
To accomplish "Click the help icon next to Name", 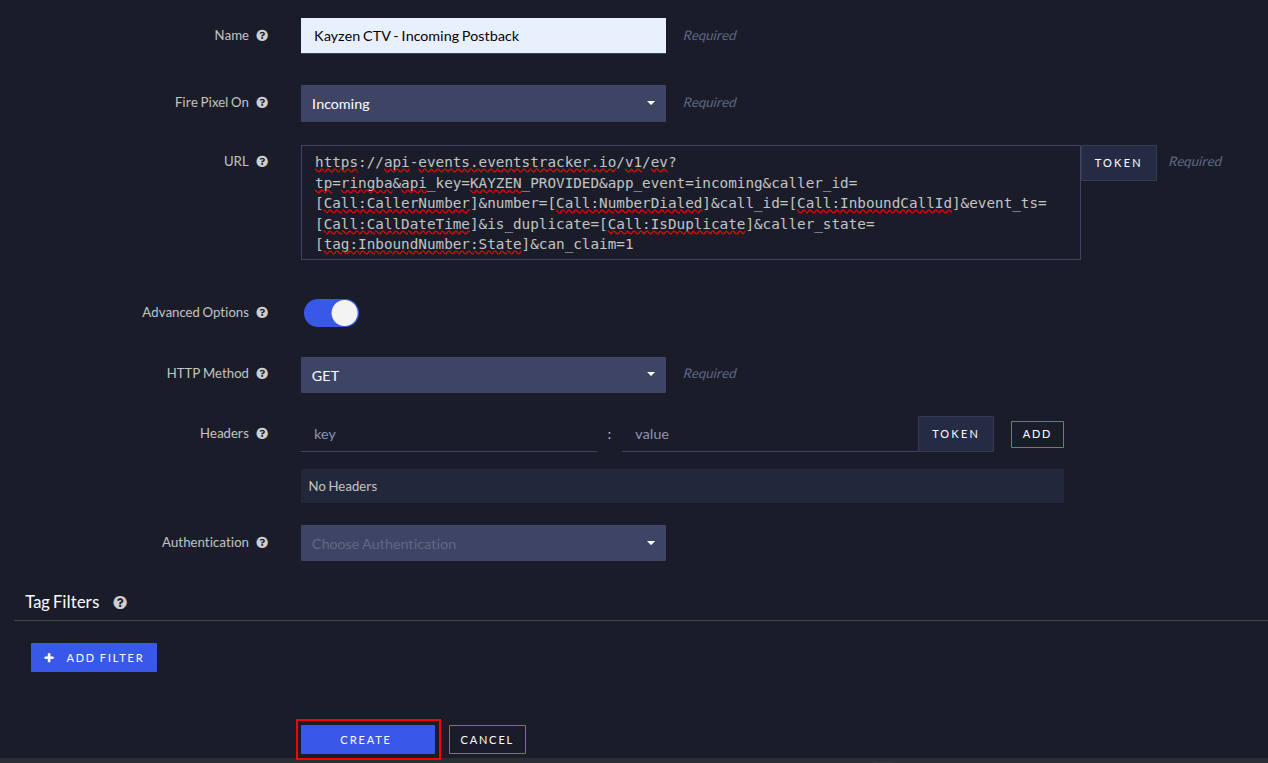I will [x=262, y=35].
